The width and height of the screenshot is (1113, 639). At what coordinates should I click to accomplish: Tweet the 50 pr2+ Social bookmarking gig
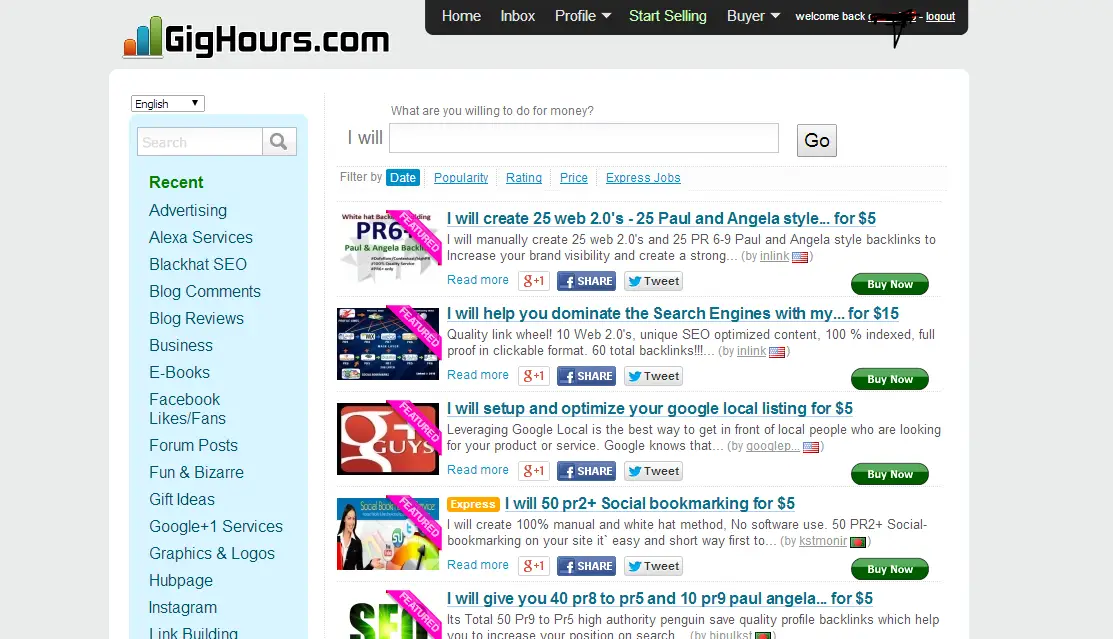tap(654, 567)
